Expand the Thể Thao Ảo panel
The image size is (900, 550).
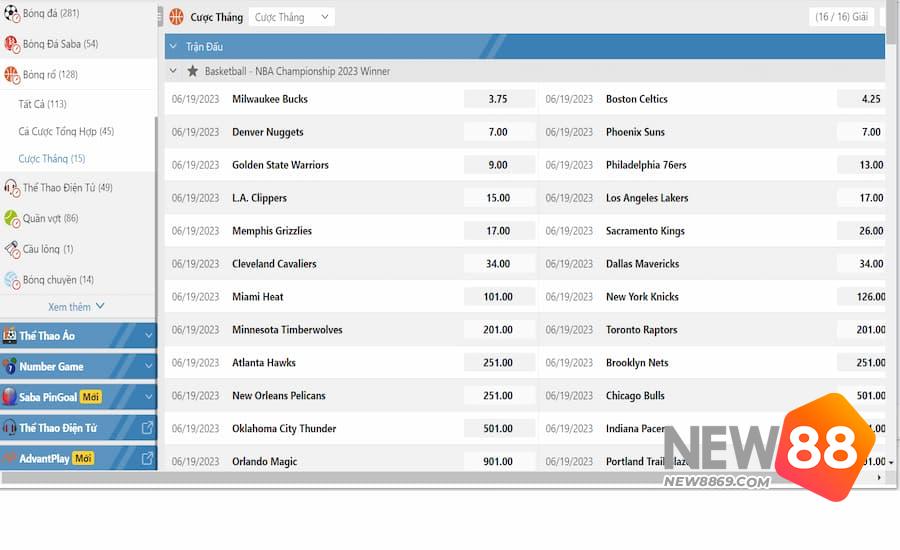(148, 336)
